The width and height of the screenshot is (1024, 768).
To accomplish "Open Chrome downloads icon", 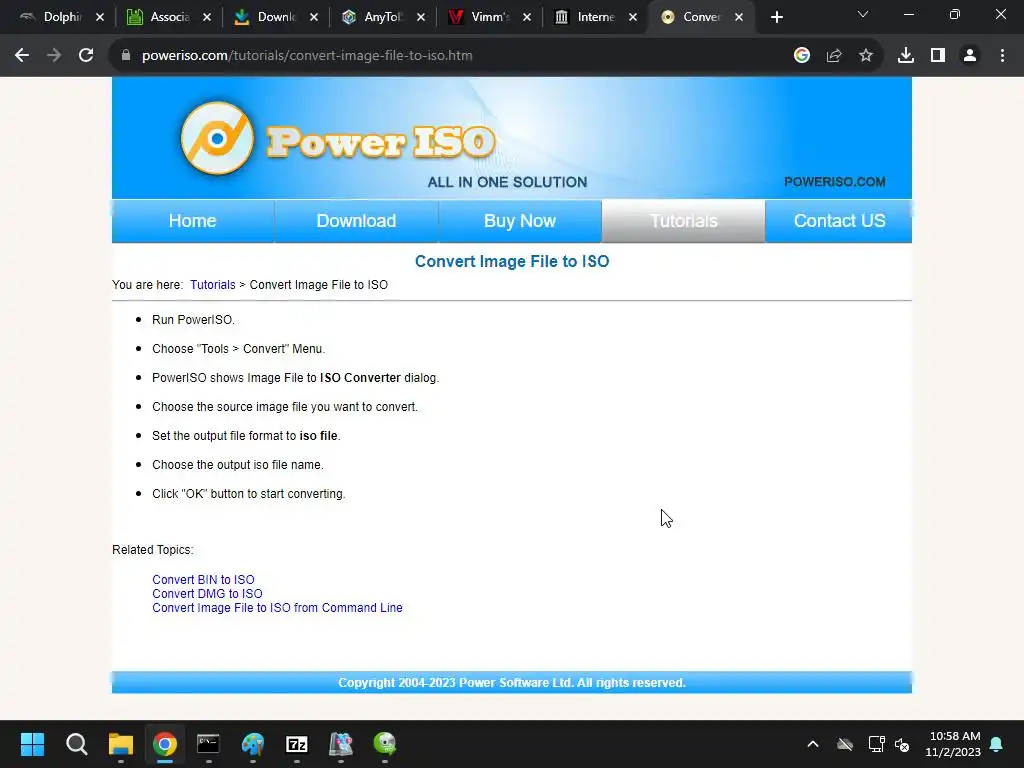I will pos(906,56).
